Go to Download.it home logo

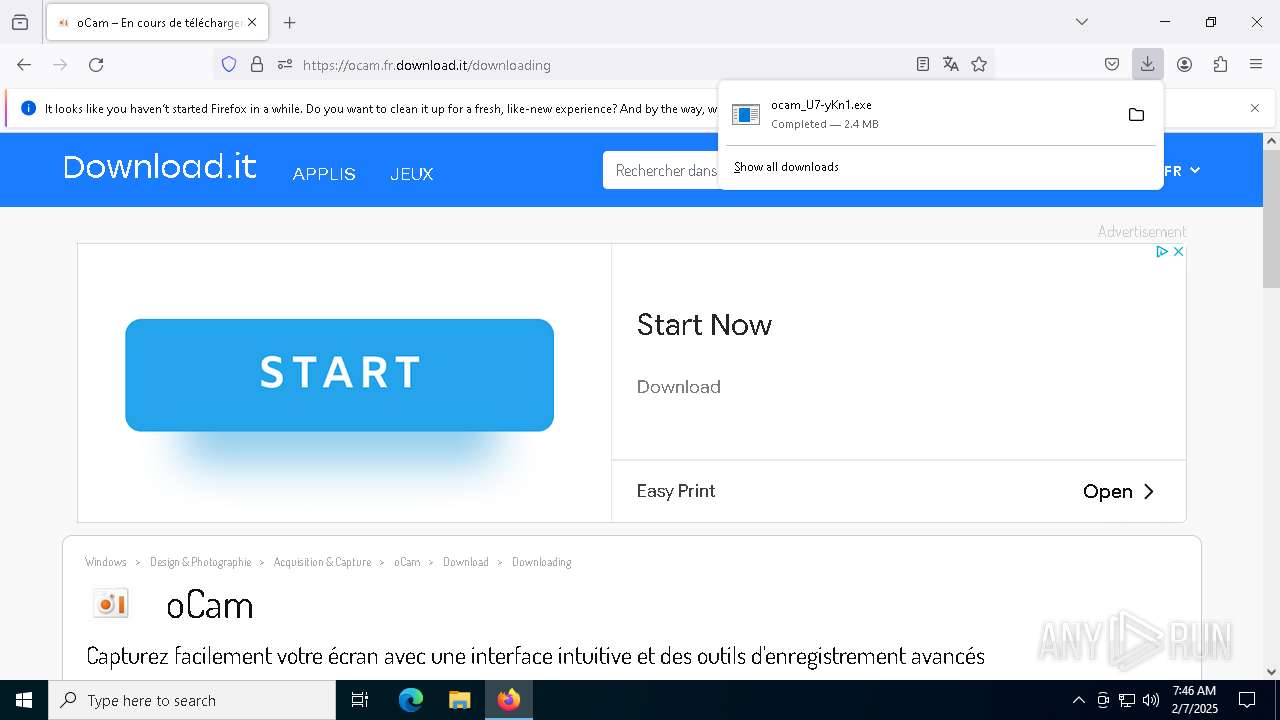point(160,167)
